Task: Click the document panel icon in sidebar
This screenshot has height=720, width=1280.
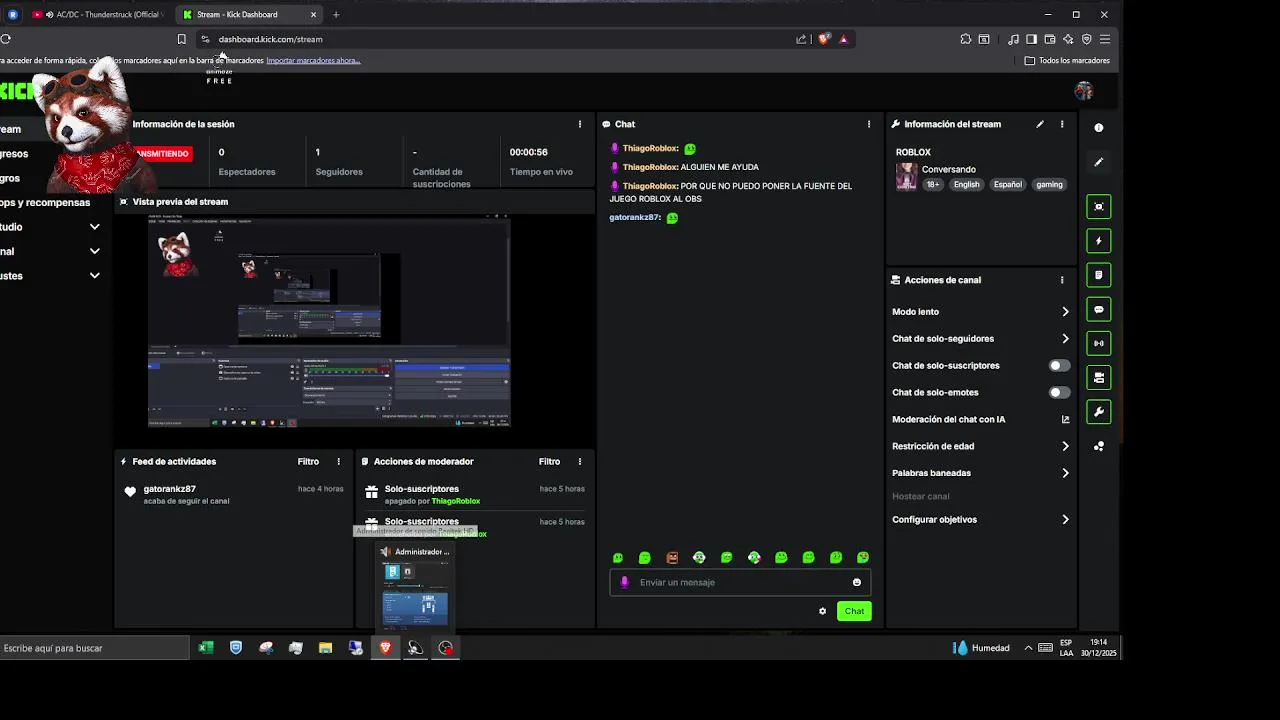Action: 1098,275
